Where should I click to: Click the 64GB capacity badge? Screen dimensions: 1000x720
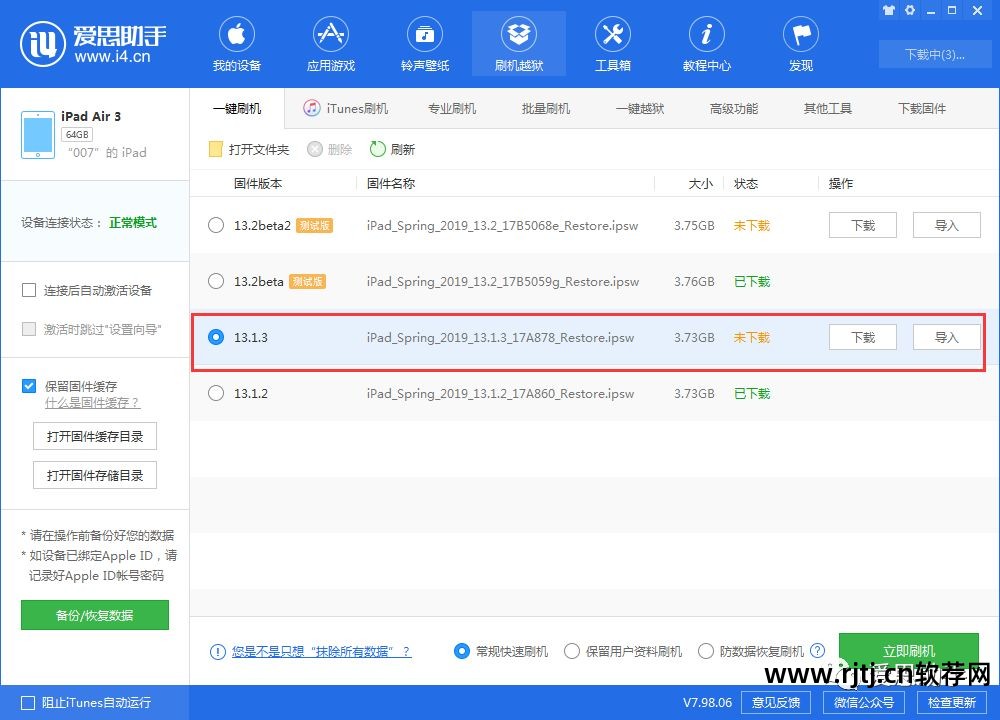pyautogui.click(x=77, y=135)
